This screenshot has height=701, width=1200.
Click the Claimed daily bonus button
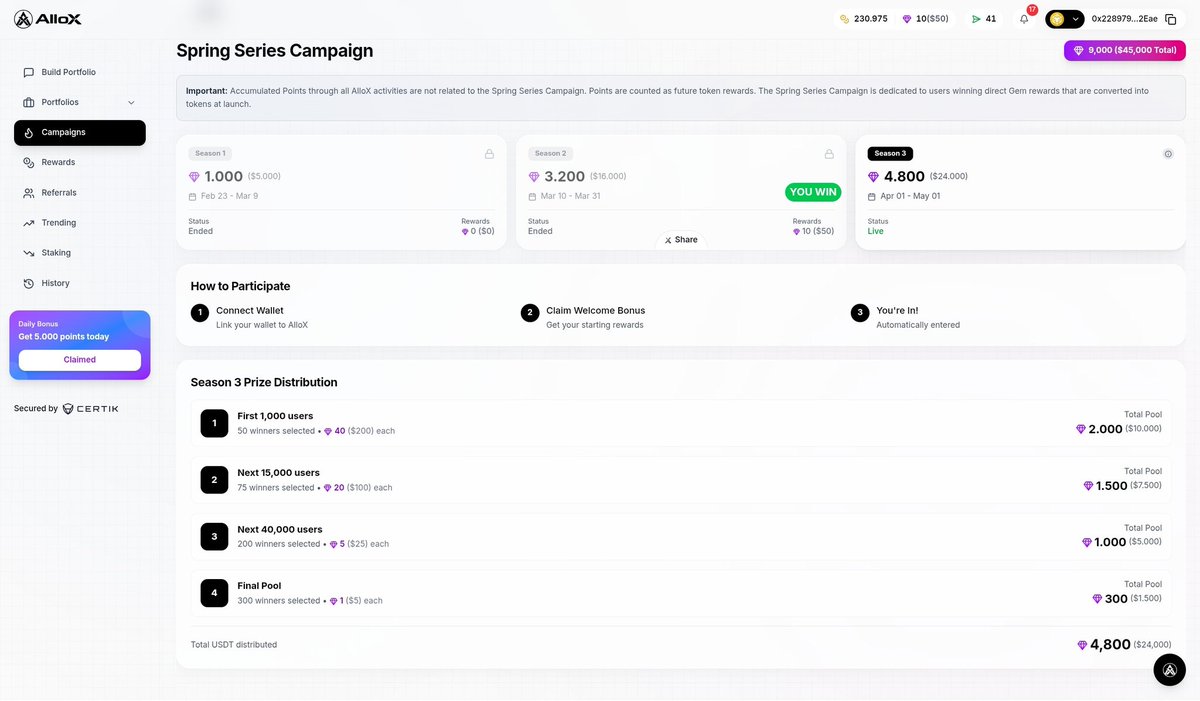[80, 360]
